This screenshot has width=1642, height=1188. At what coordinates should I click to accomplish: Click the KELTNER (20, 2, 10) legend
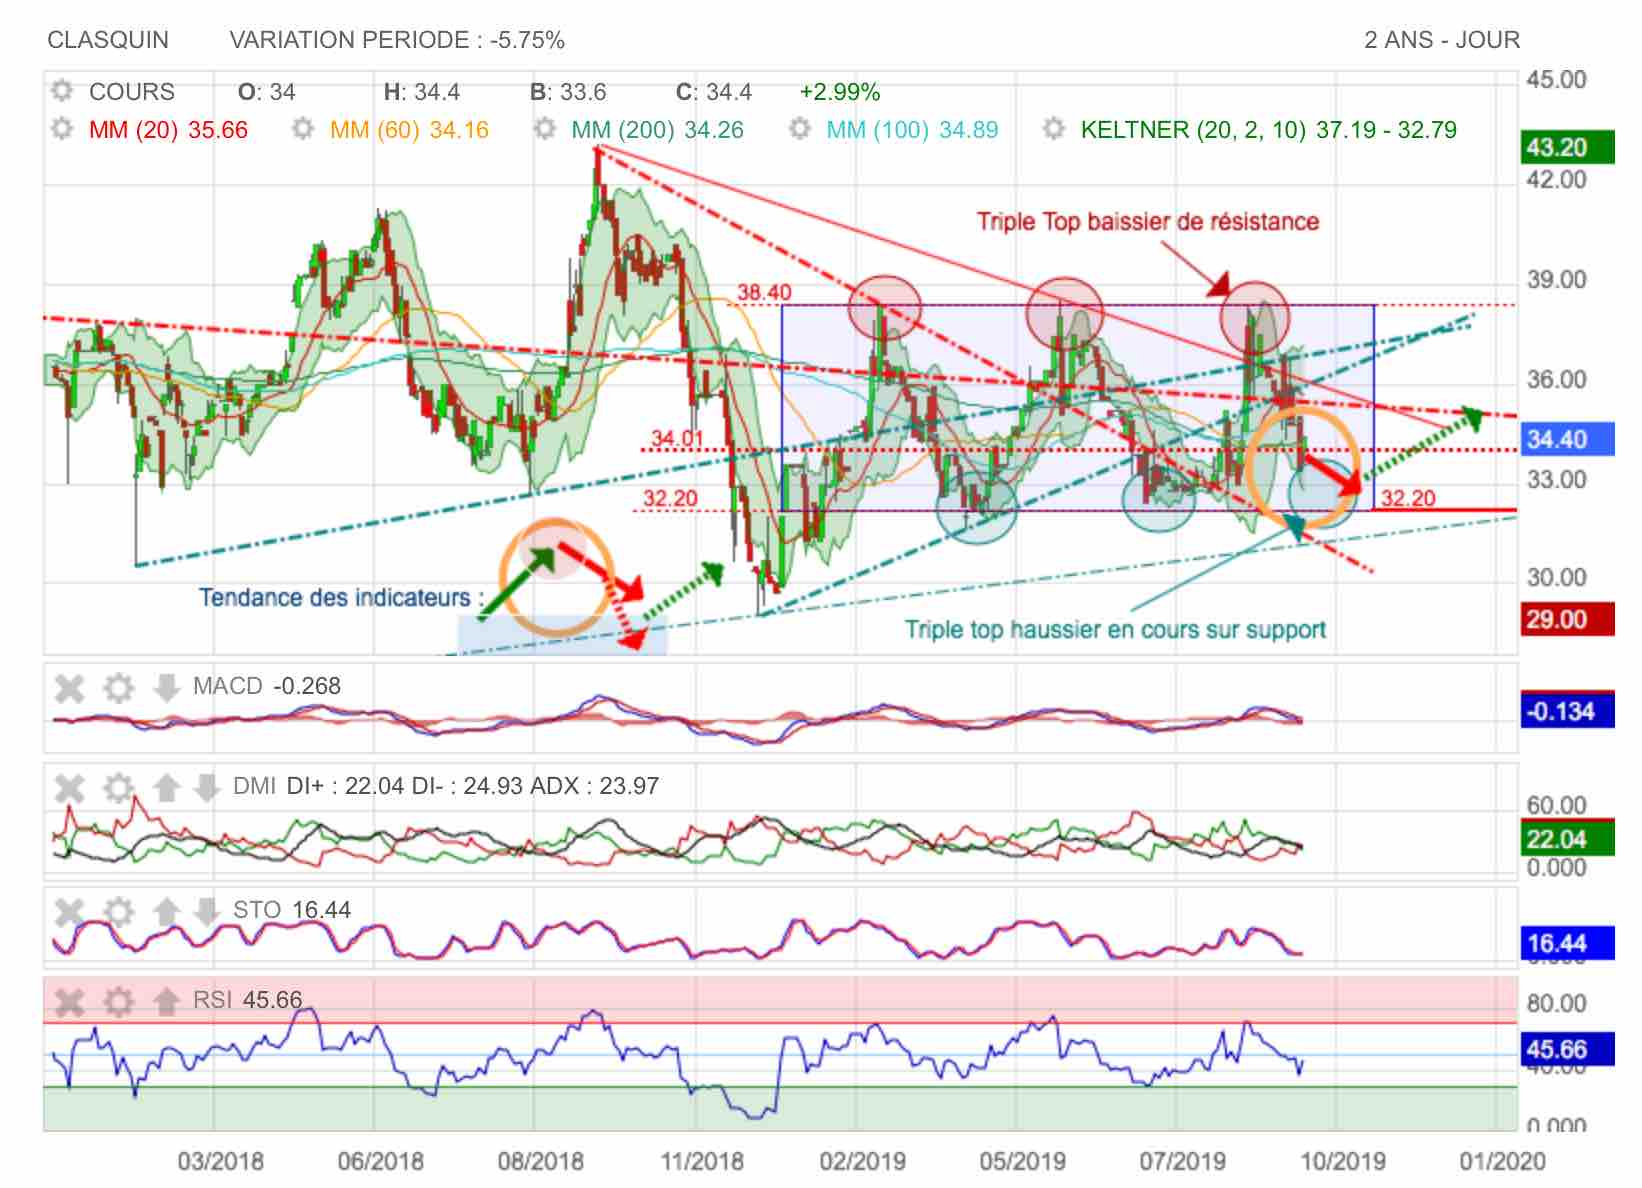[x=1268, y=130]
